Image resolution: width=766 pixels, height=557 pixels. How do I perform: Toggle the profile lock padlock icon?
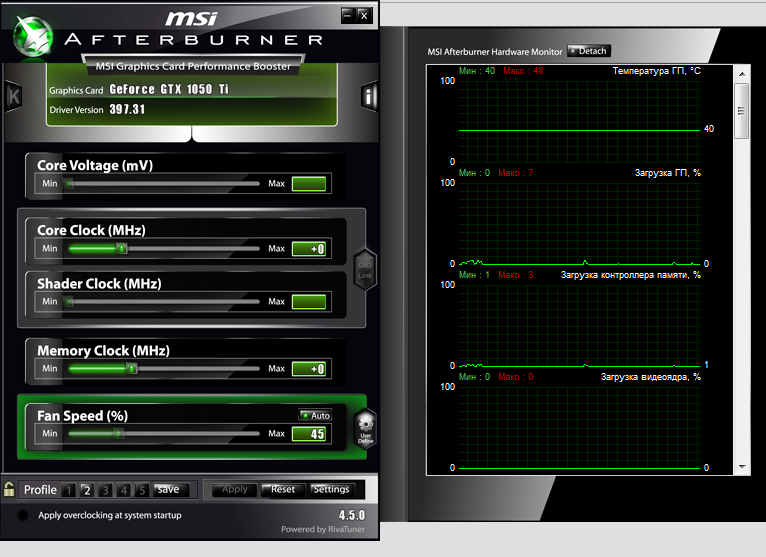tap(9, 489)
